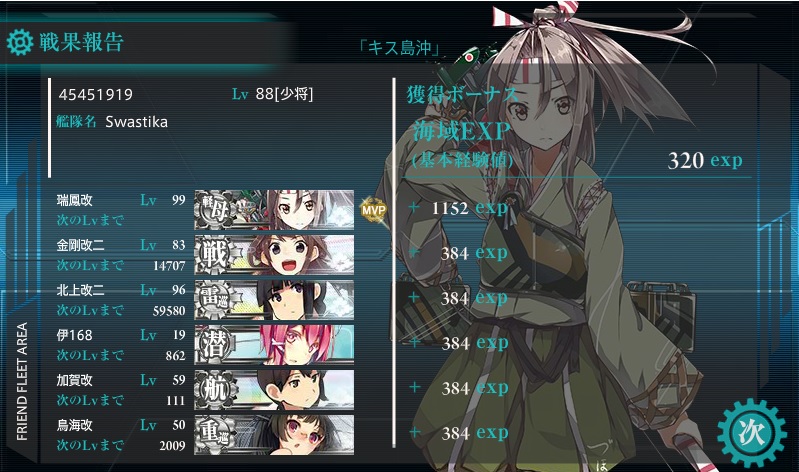Click the キス島沖 map name label
Screen dimensions: 799x472
coord(399,48)
